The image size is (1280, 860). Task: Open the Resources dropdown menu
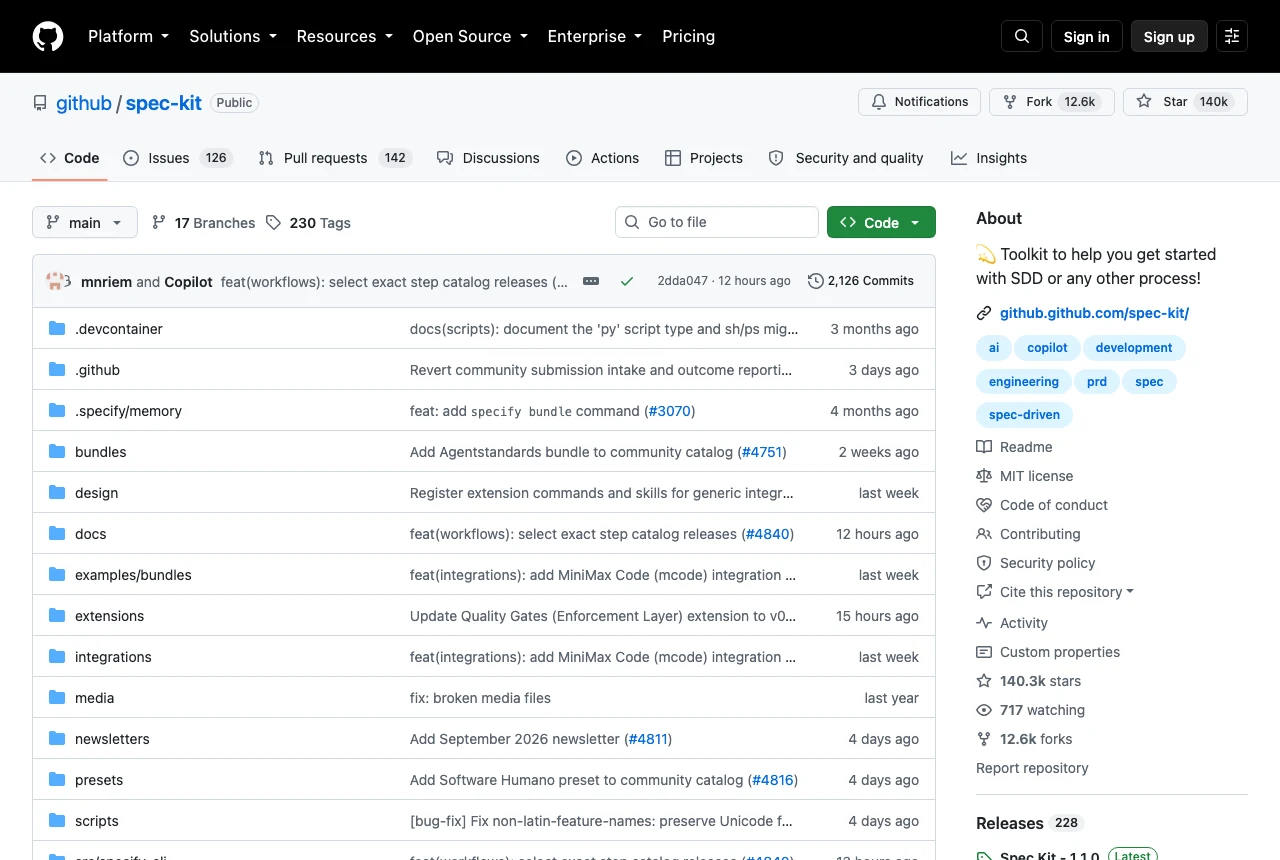344,36
